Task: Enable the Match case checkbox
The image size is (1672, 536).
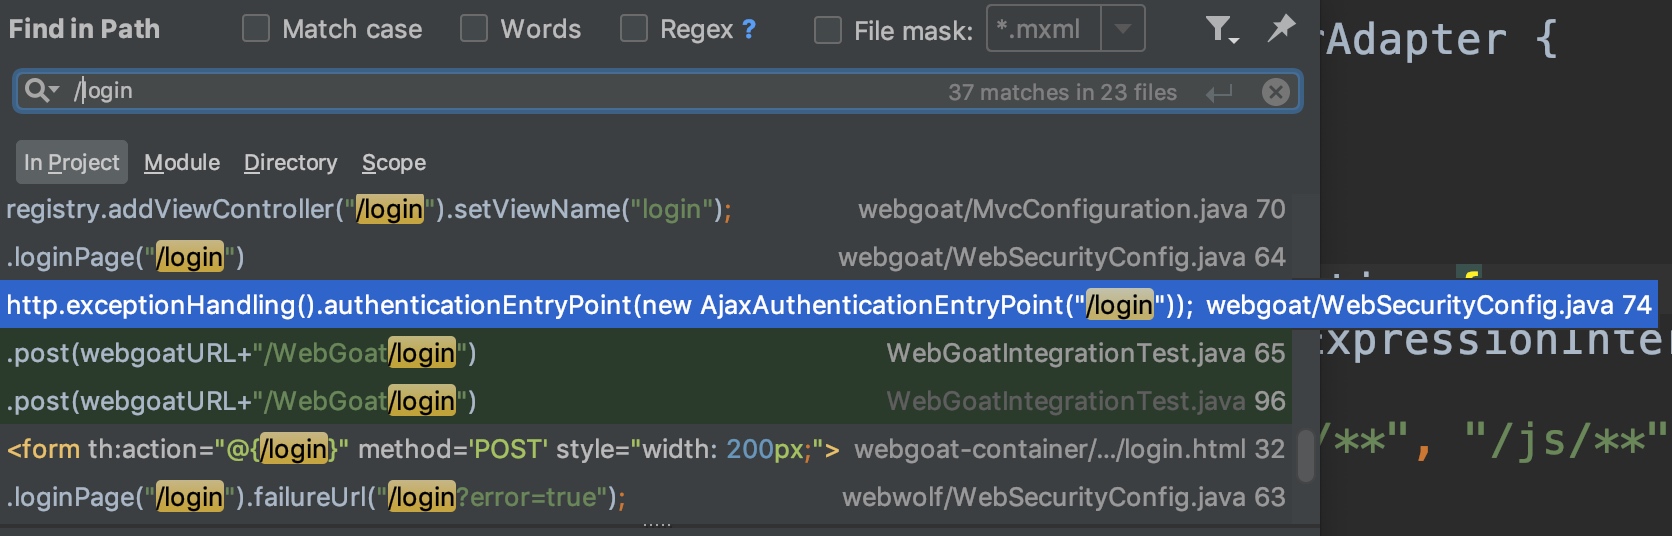Action: coord(256,28)
